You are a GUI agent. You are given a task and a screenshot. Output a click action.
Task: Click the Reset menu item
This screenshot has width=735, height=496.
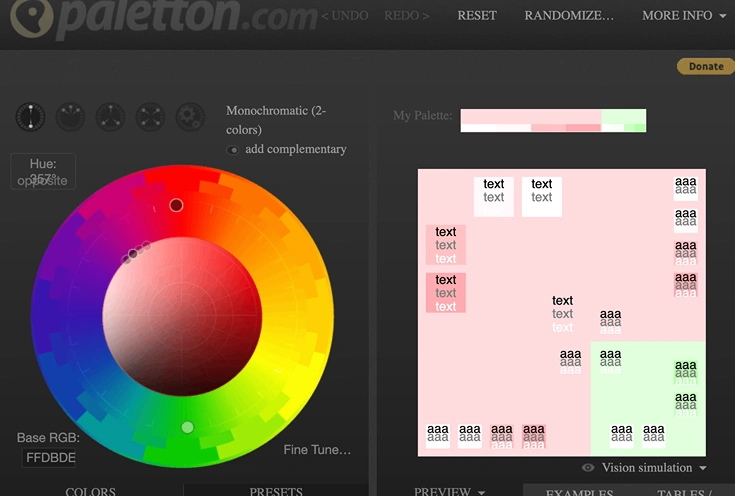point(477,15)
